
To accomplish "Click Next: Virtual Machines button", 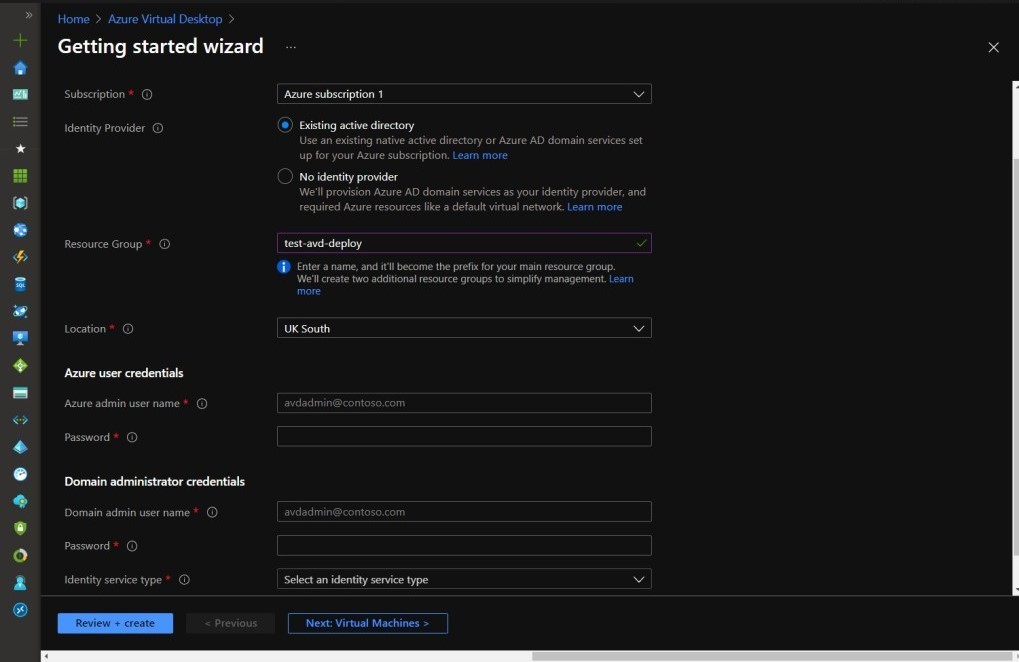I will (x=368, y=623).
